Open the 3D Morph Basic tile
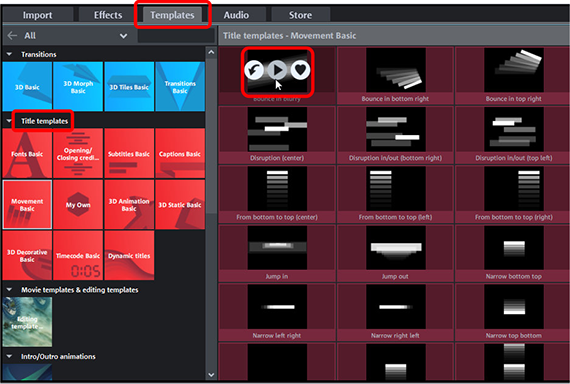Viewport: 570px width, 384px height. point(78,87)
